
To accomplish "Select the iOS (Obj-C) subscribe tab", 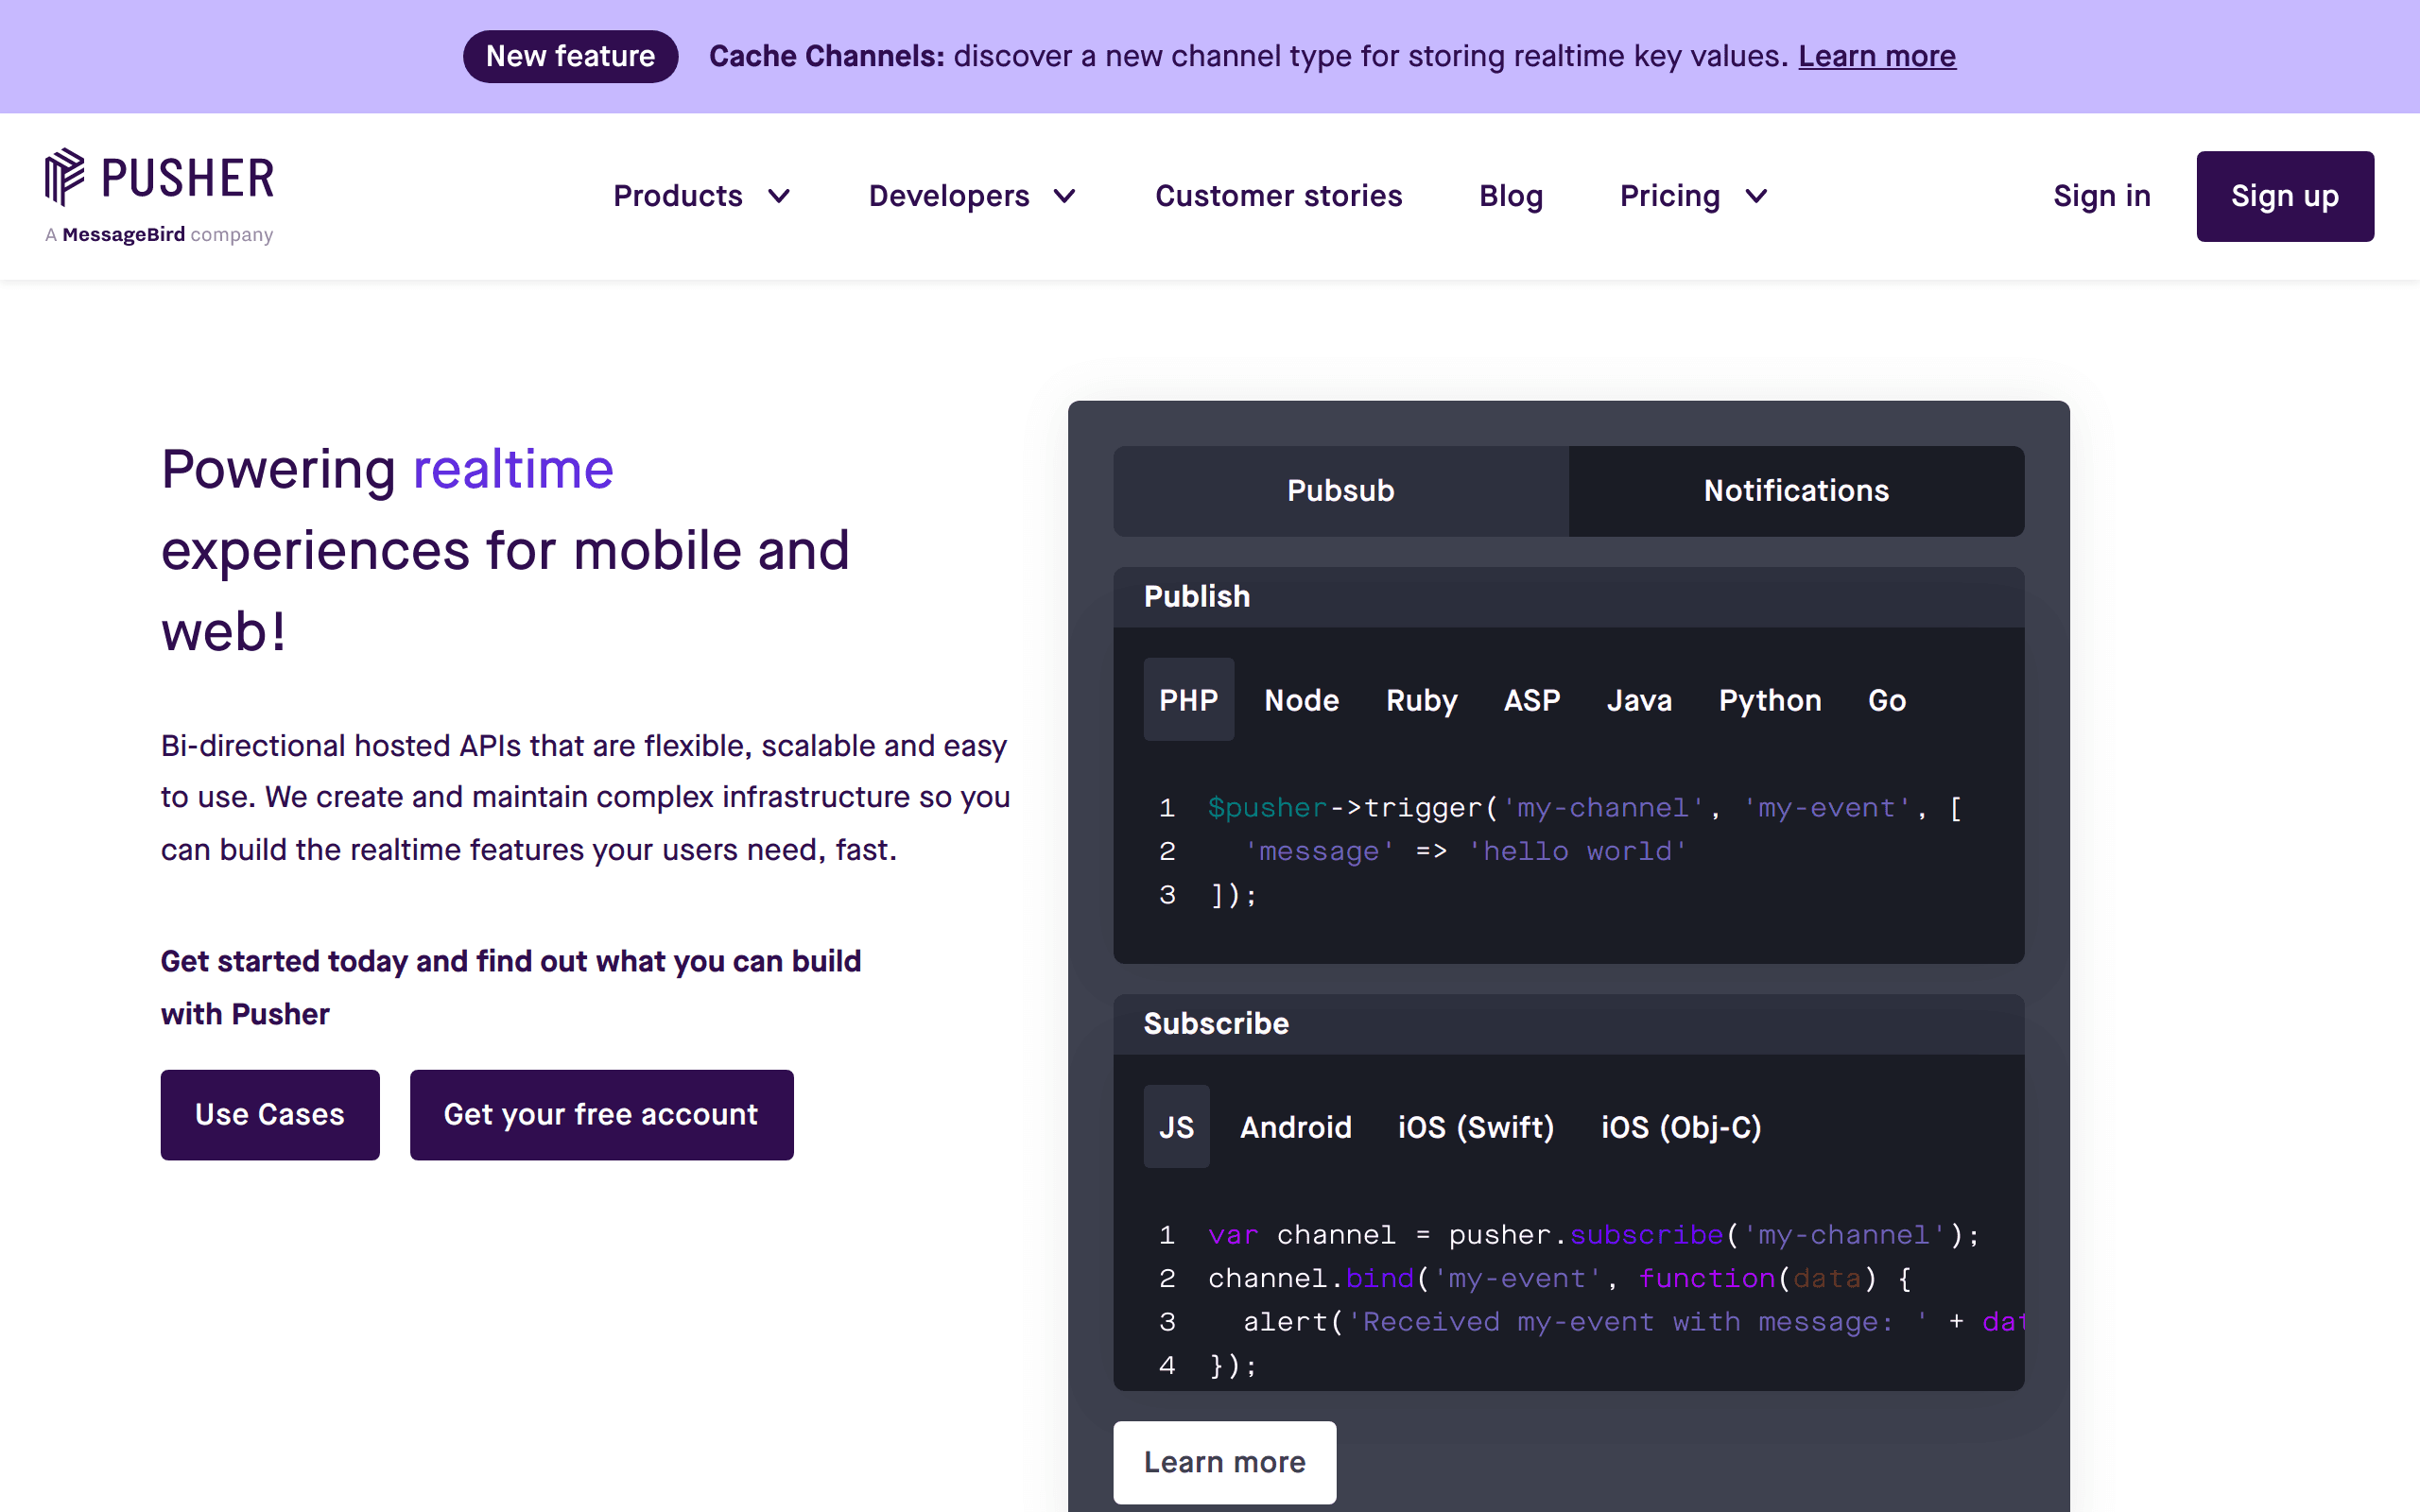I will (x=1681, y=1127).
